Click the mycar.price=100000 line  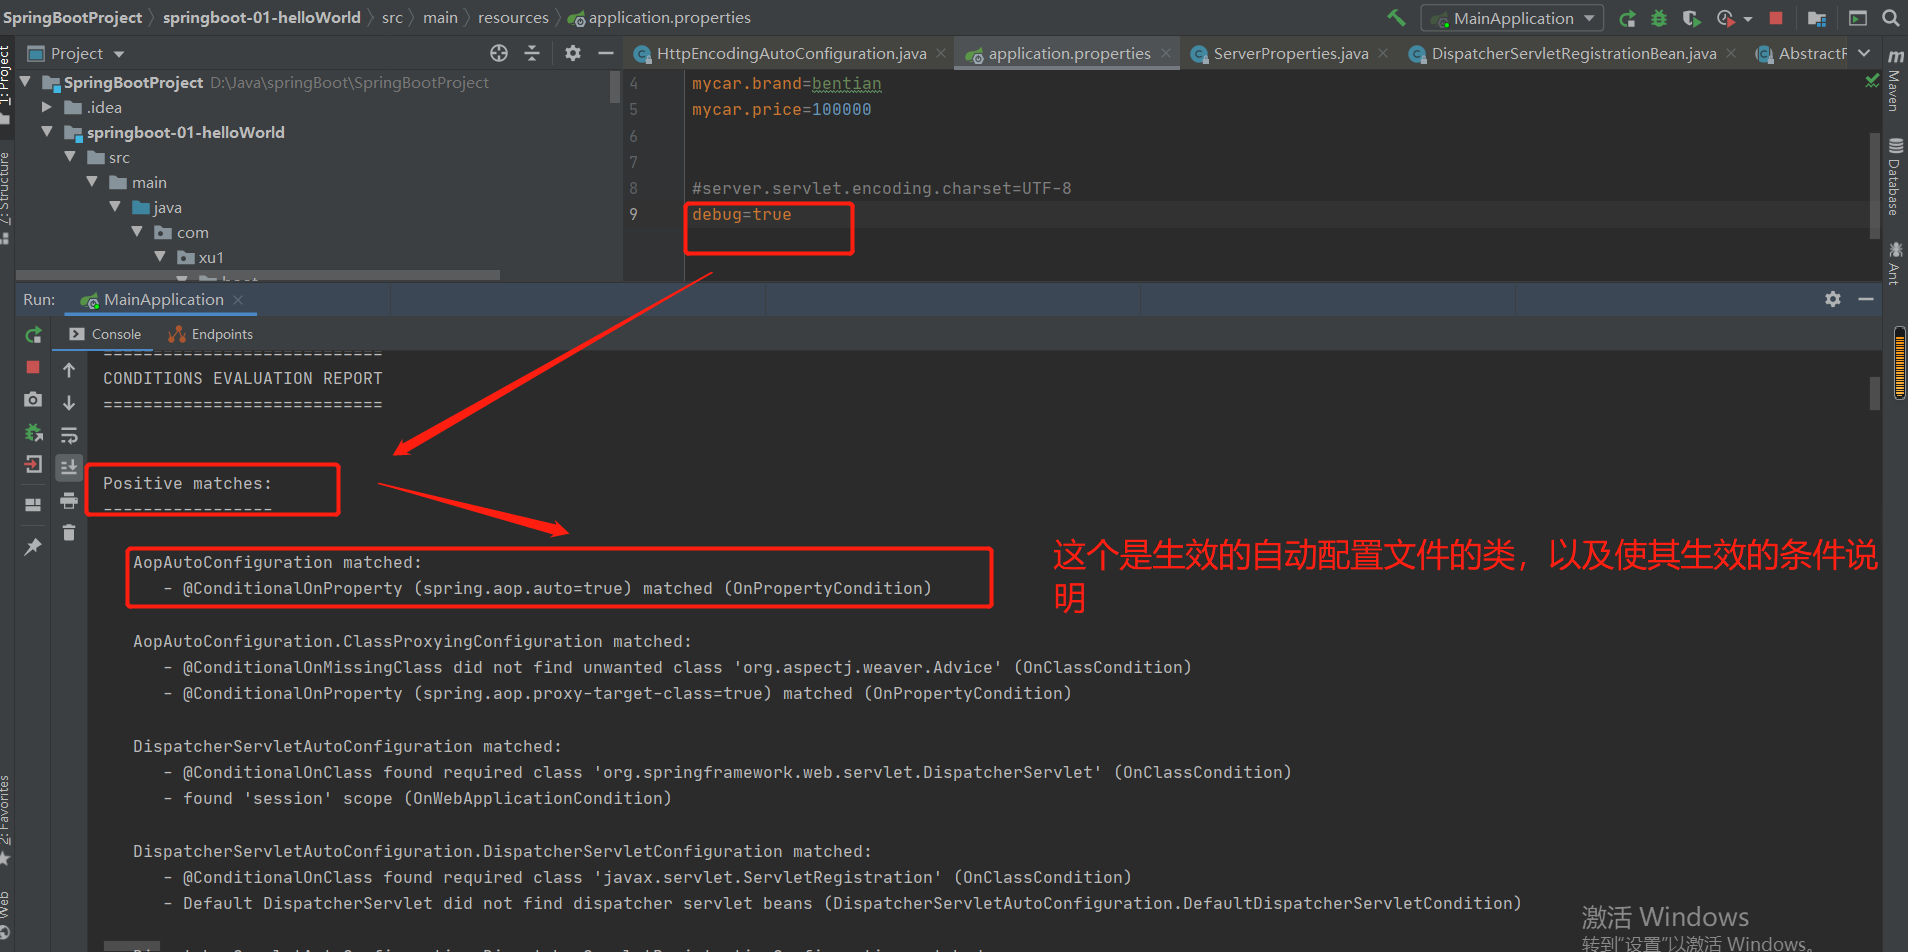(x=781, y=109)
